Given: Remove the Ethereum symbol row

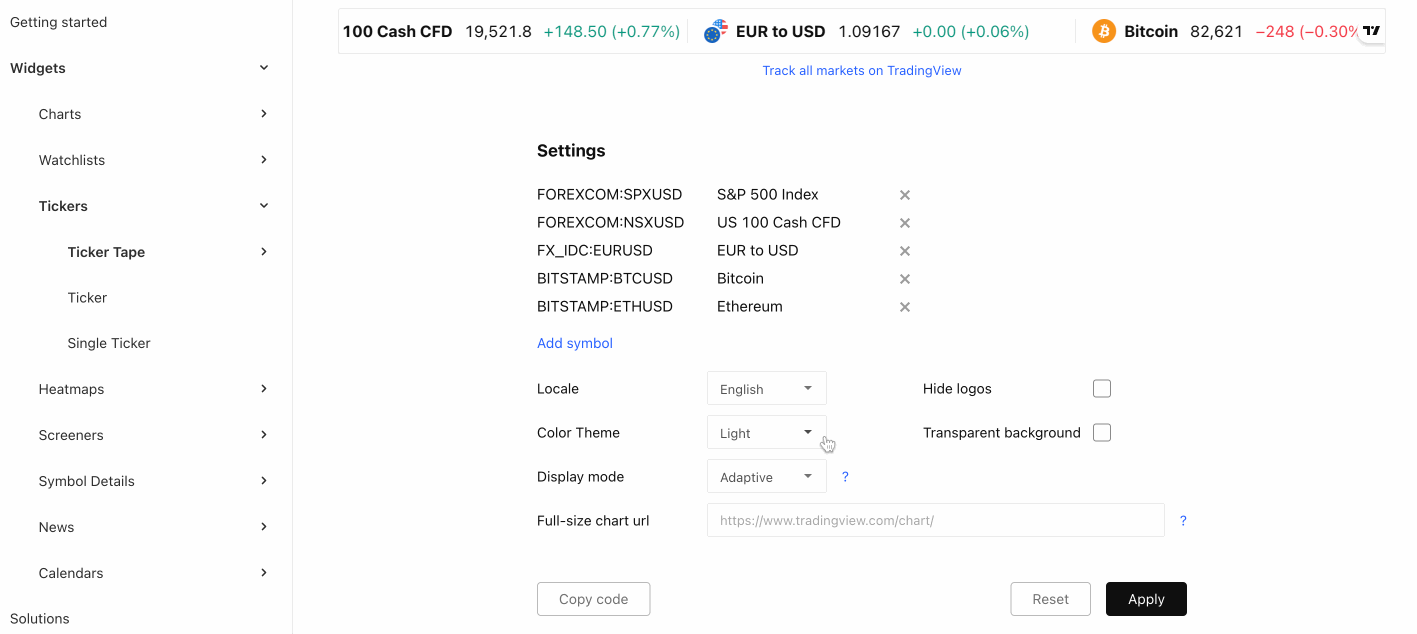Looking at the screenshot, I should (x=905, y=307).
